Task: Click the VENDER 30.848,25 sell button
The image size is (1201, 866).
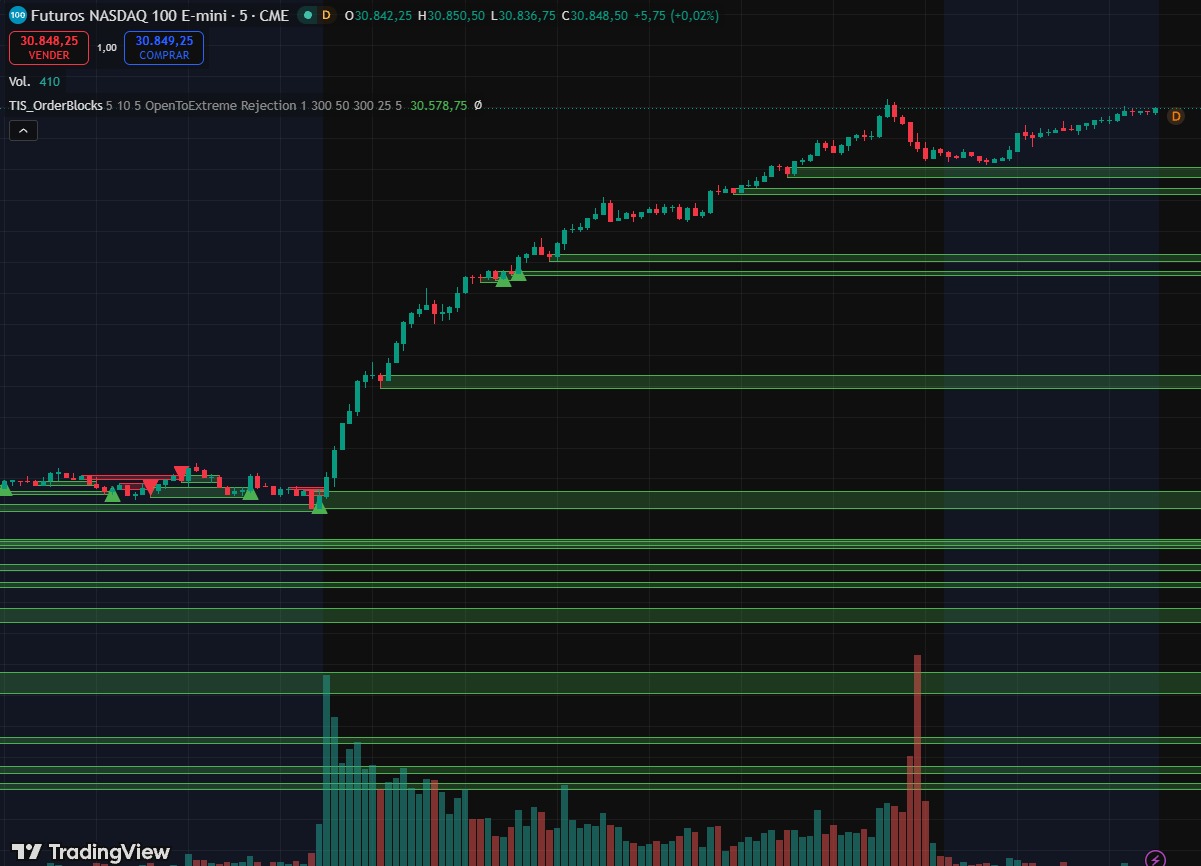Action: [49, 48]
